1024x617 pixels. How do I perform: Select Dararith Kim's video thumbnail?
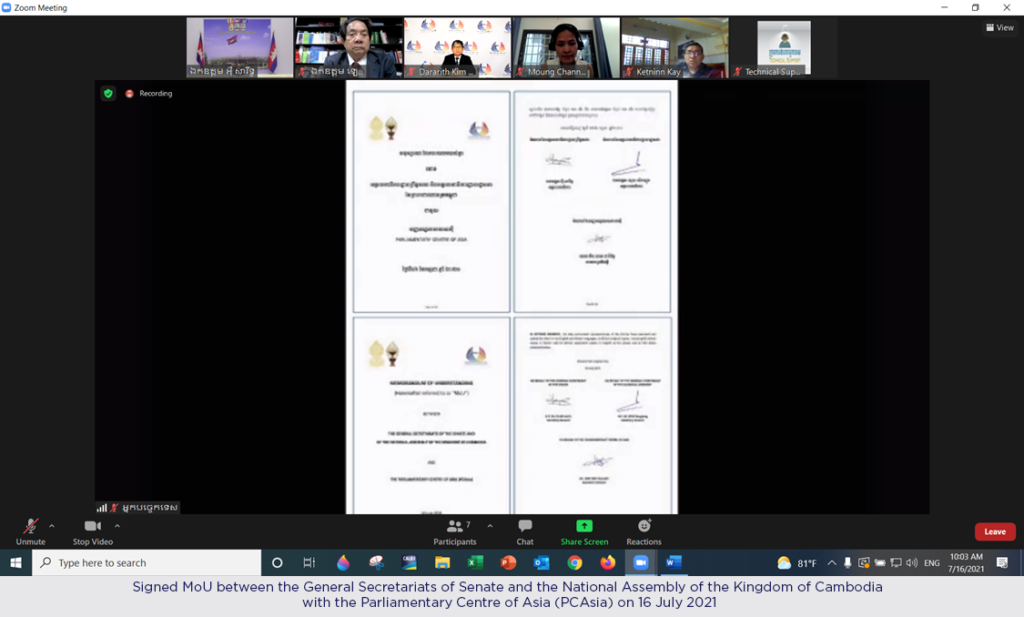pos(457,48)
